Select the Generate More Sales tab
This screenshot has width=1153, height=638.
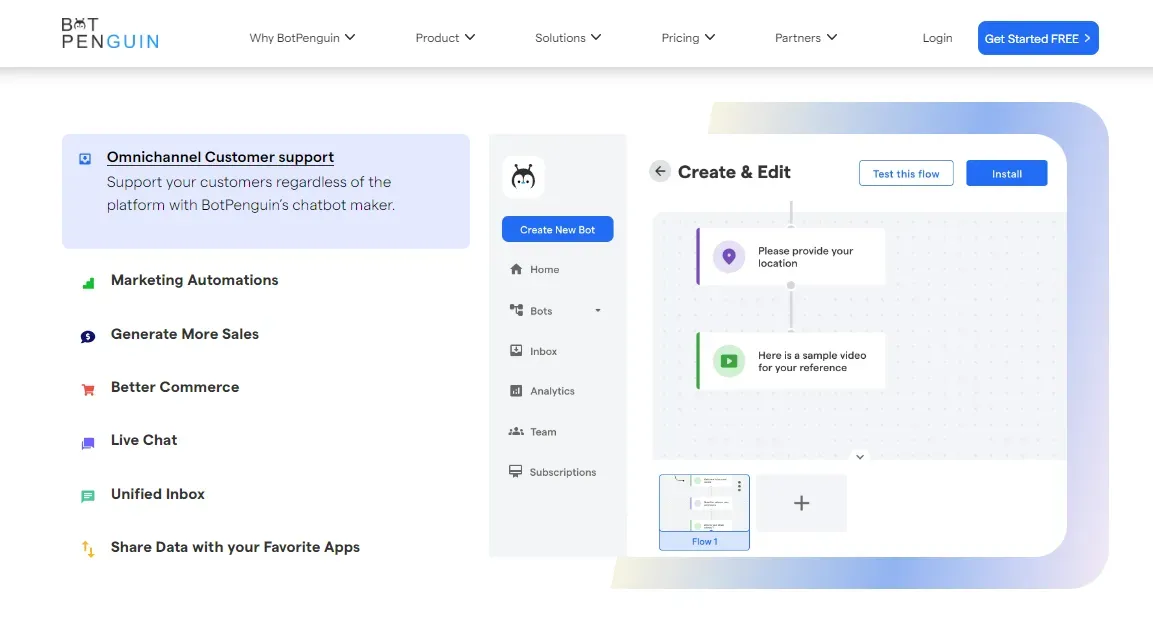185,334
